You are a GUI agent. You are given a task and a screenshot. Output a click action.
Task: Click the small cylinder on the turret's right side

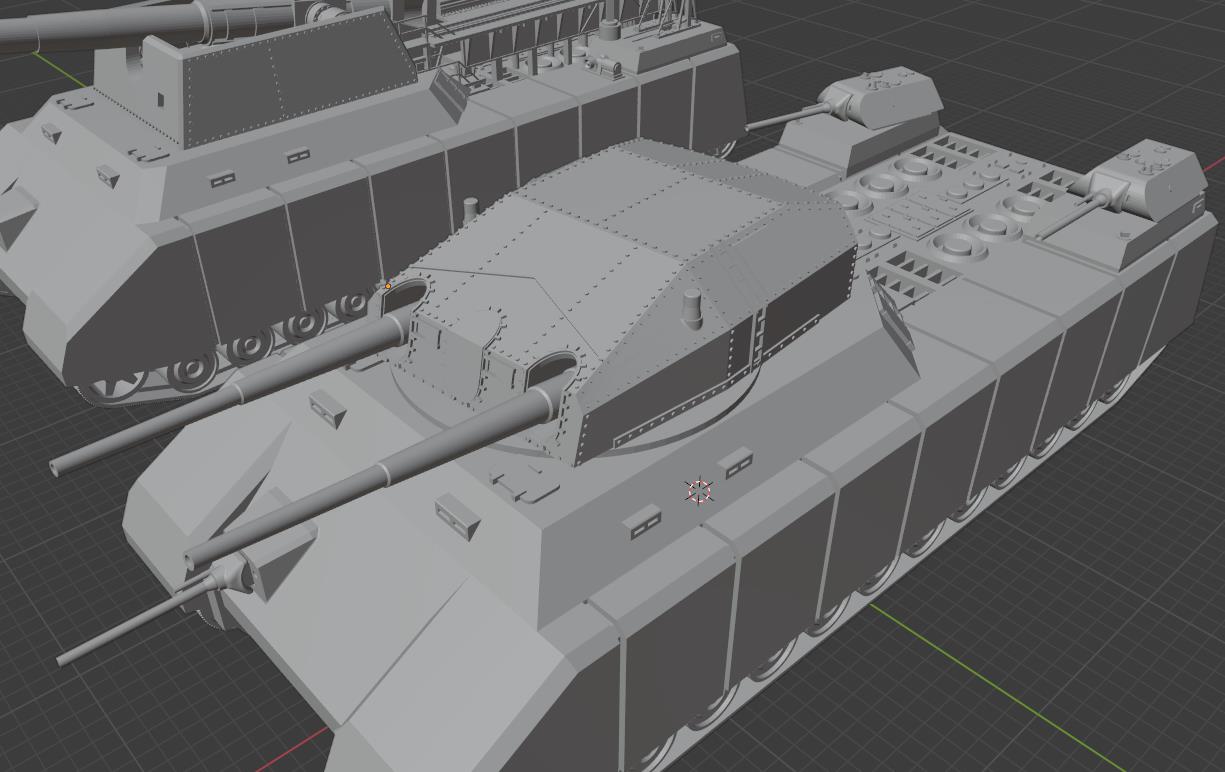pyautogui.click(x=692, y=308)
